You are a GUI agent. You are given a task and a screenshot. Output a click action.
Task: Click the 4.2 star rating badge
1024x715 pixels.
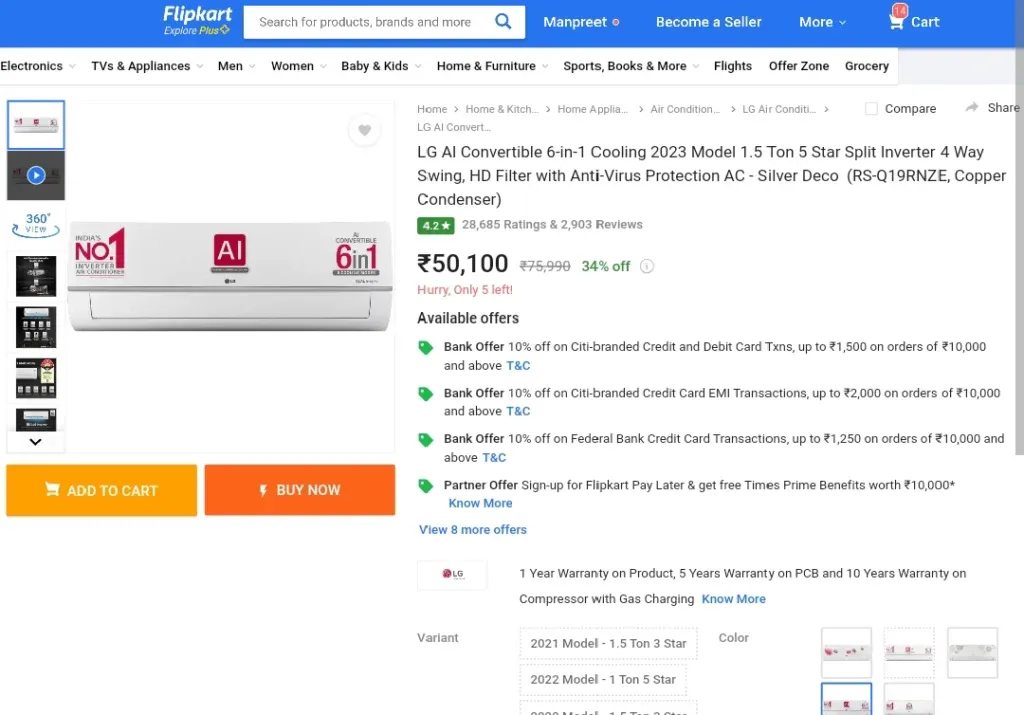point(436,225)
